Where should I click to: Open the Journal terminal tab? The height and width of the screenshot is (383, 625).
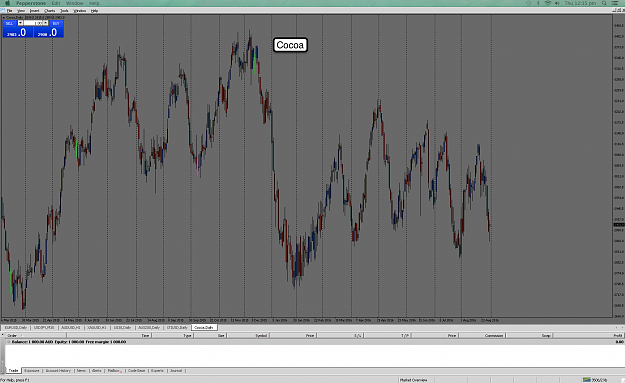pos(176,371)
